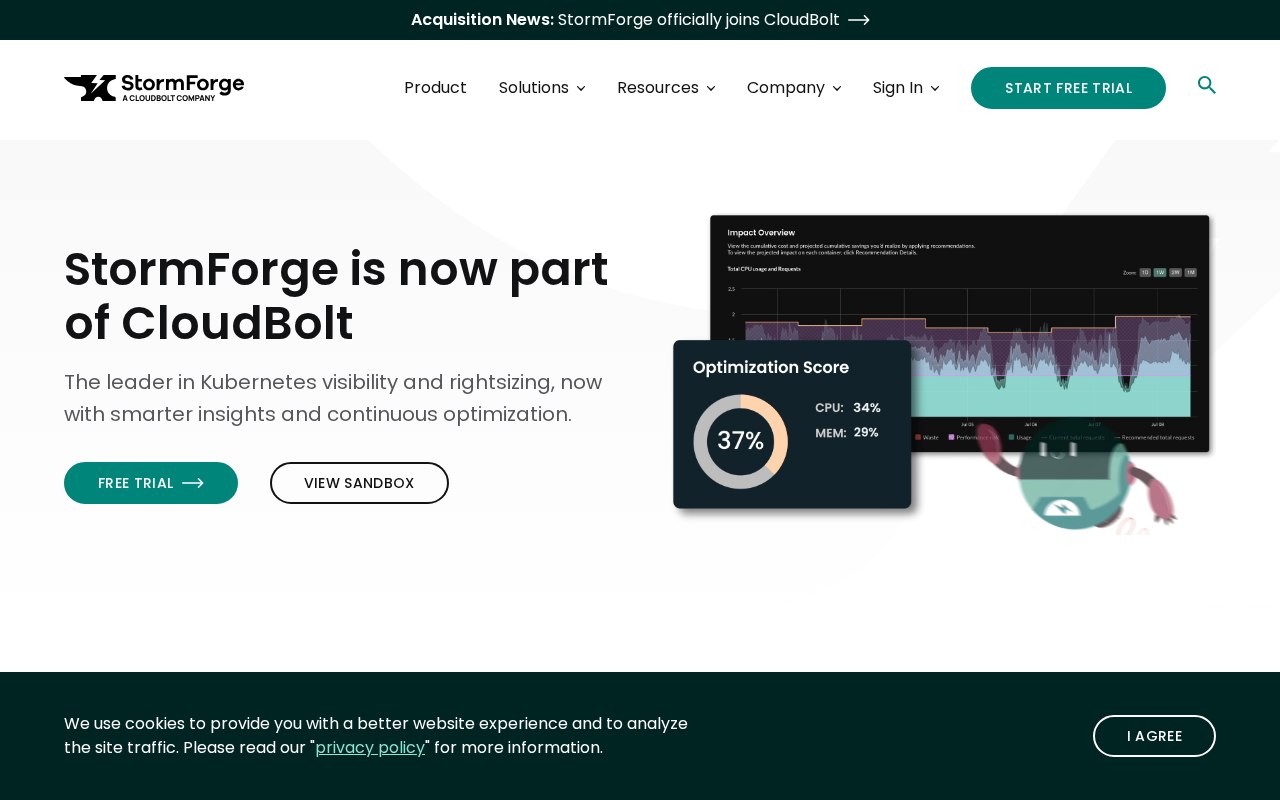Open the search magnifier icon
The height and width of the screenshot is (800, 1280).
tap(1207, 85)
